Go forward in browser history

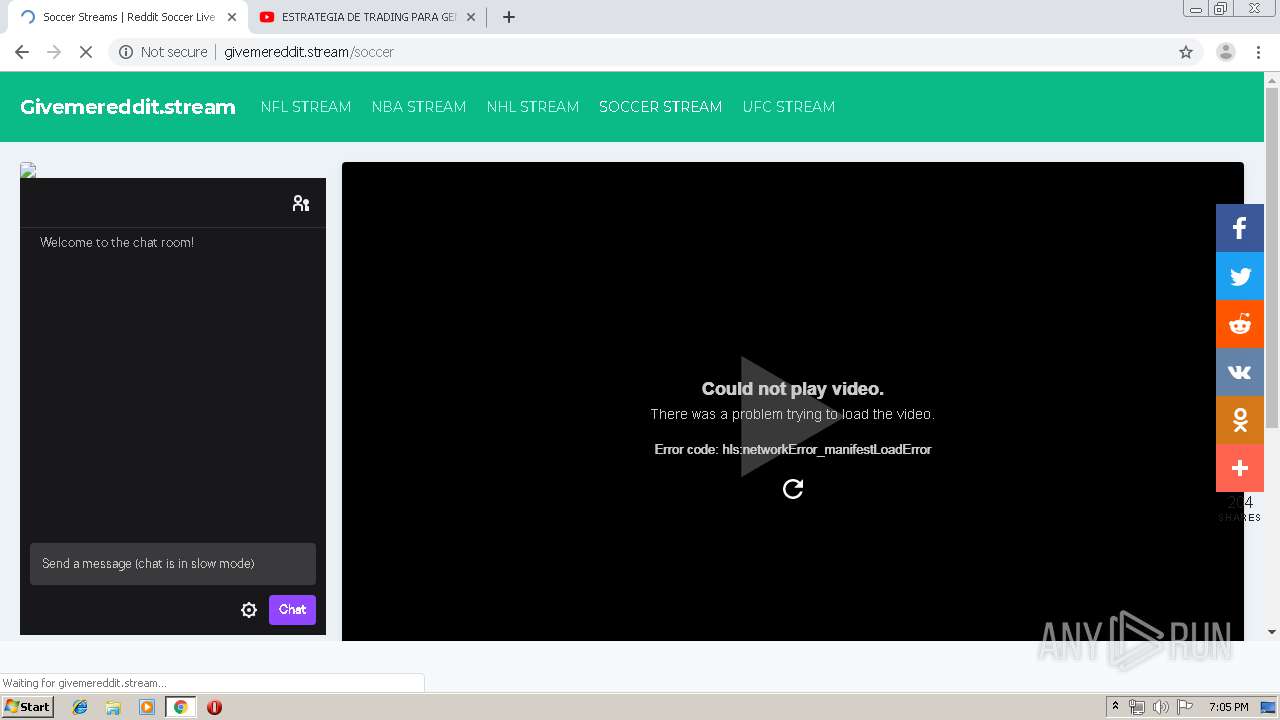[x=54, y=52]
